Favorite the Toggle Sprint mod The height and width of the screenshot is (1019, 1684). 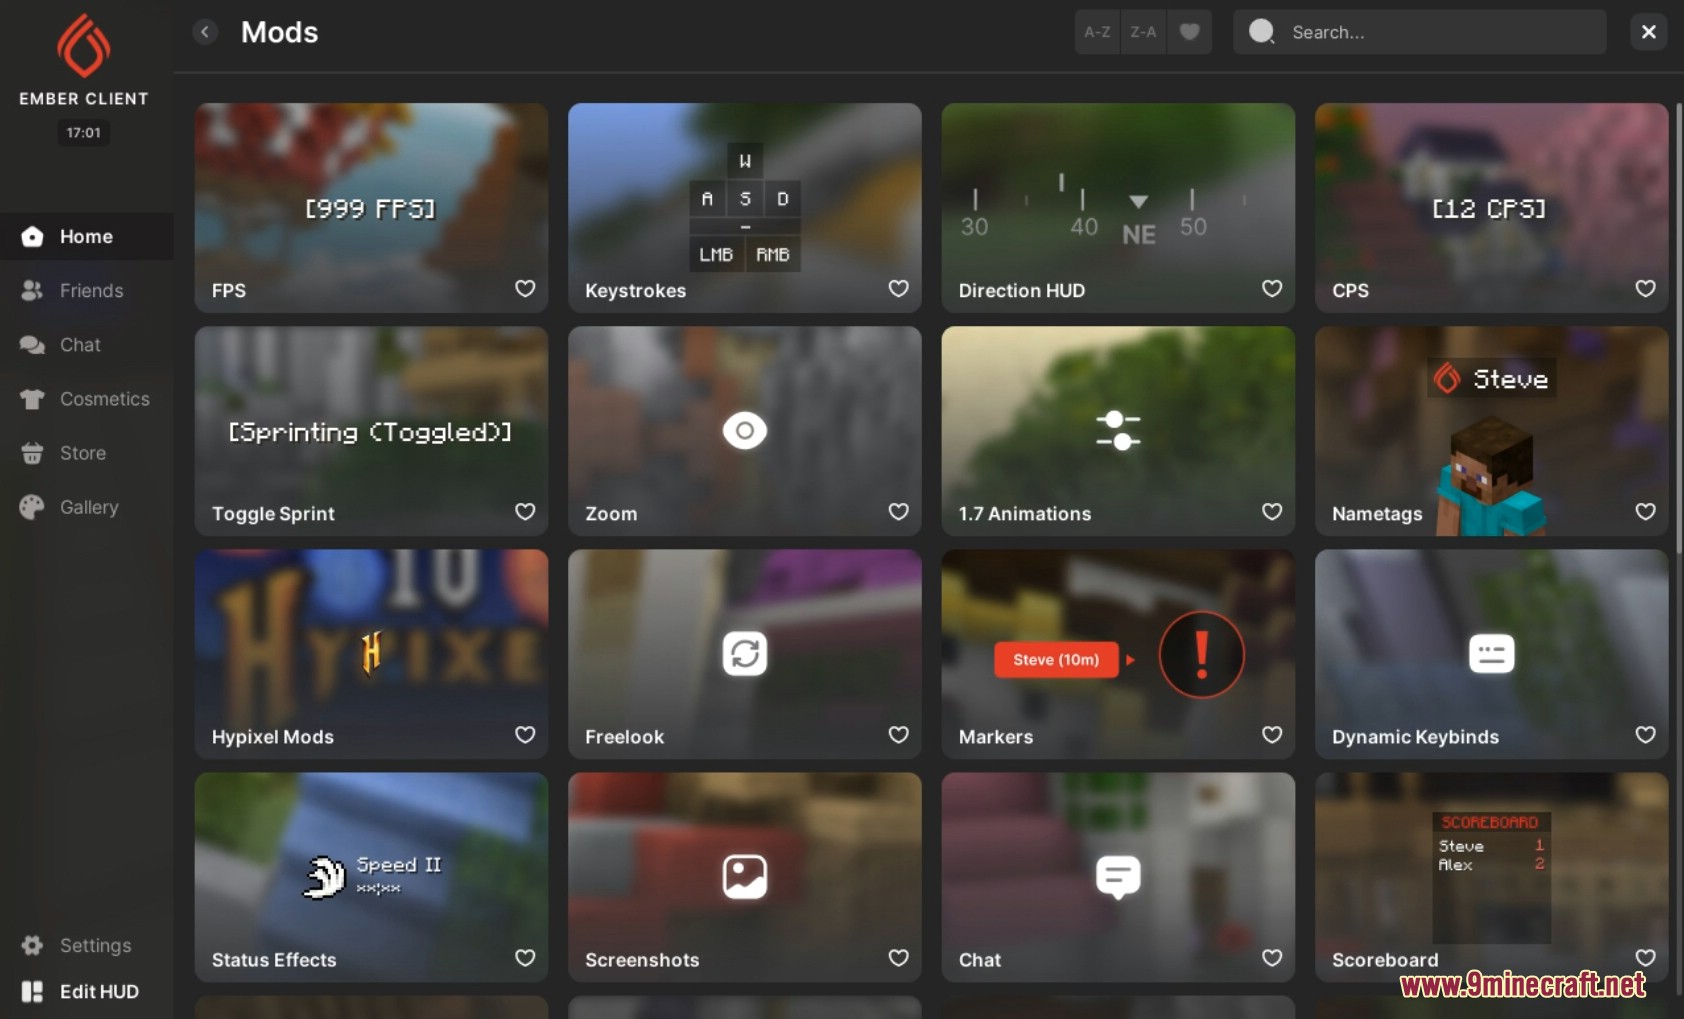pos(525,512)
